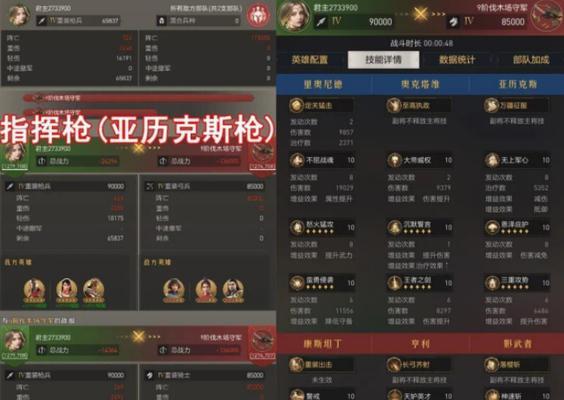Open the player avatar in battle report header

tap(18, 15)
